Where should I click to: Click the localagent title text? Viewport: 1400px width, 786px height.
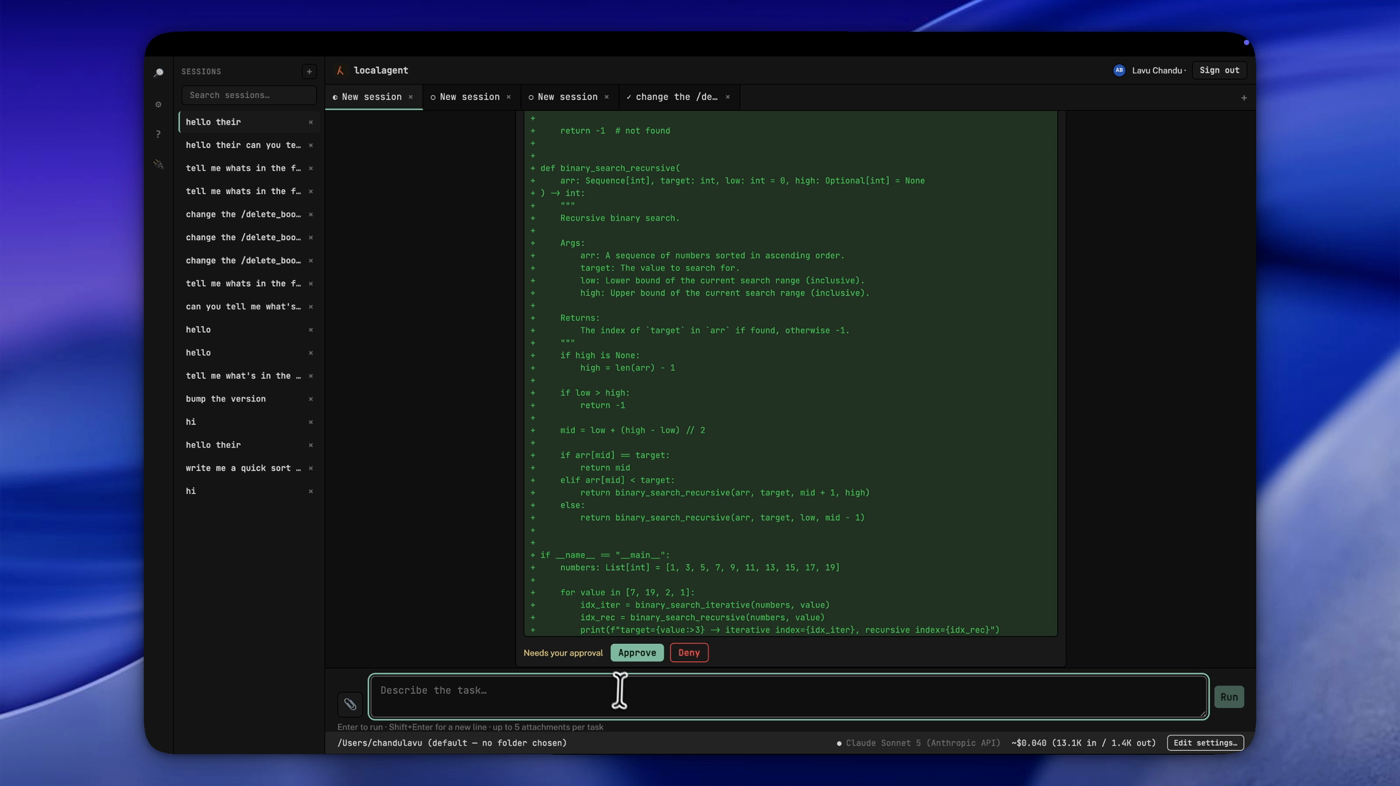pos(381,71)
